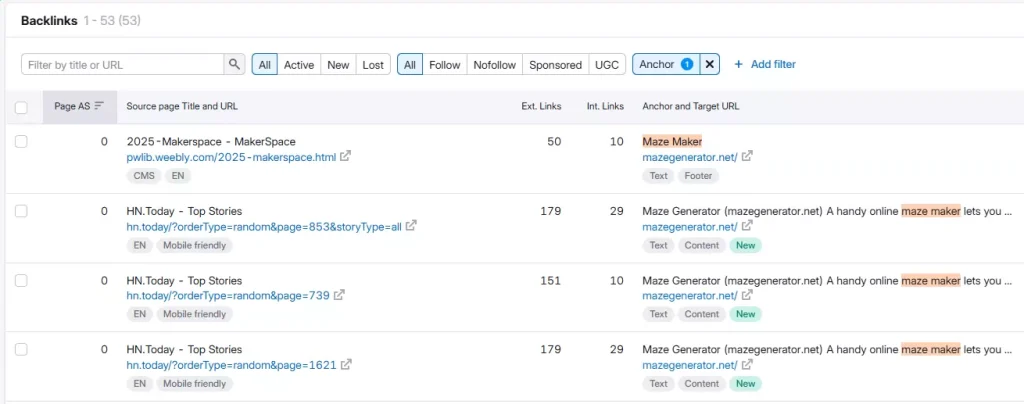Tick the select-all checkbox in table header
The width and height of the screenshot is (1024, 404).
click(22, 107)
